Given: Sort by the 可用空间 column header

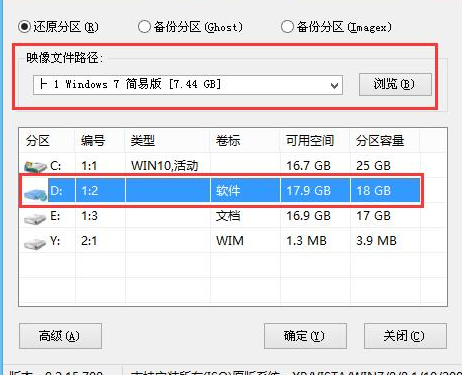Looking at the screenshot, I should click(310, 141).
